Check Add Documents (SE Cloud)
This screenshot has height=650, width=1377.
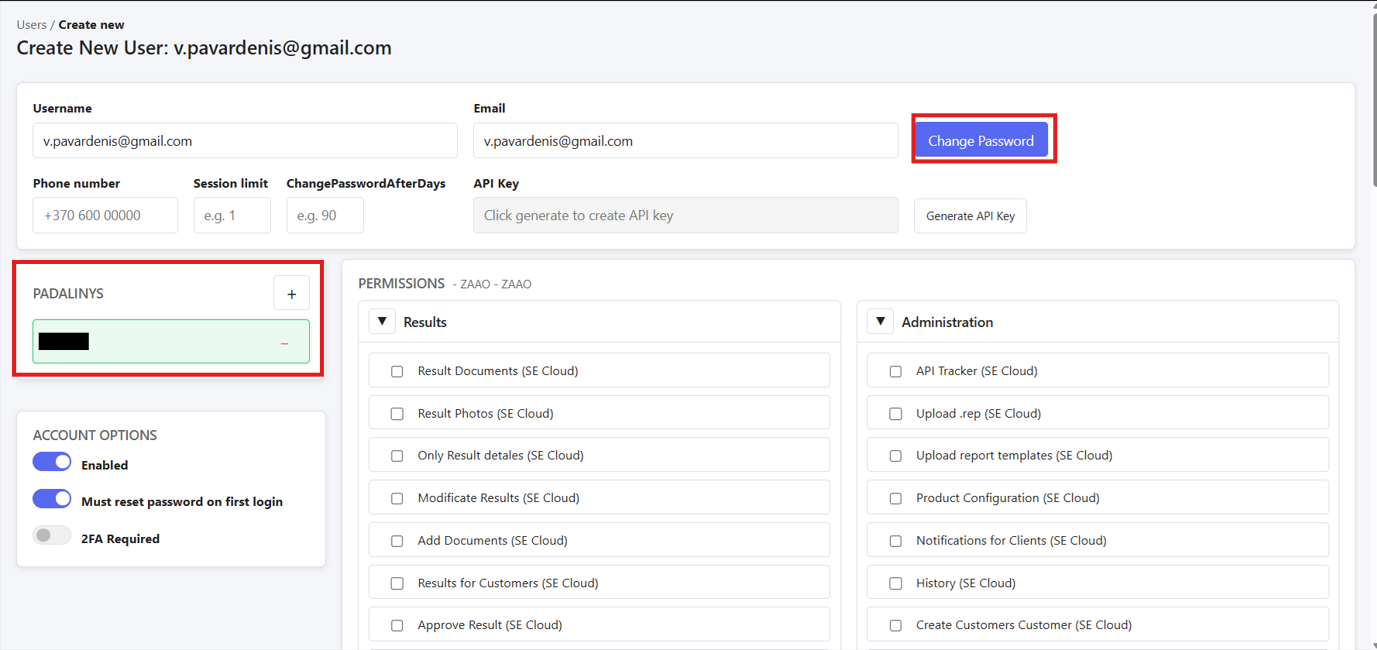(x=397, y=541)
